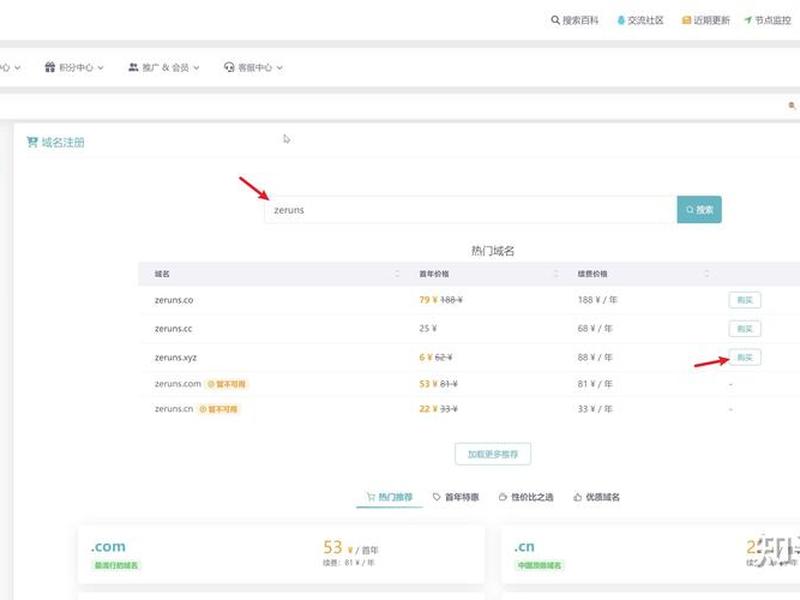Click the 暂不可用 badge next to zeruns.cn
The image size is (800, 600).
coord(218,409)
